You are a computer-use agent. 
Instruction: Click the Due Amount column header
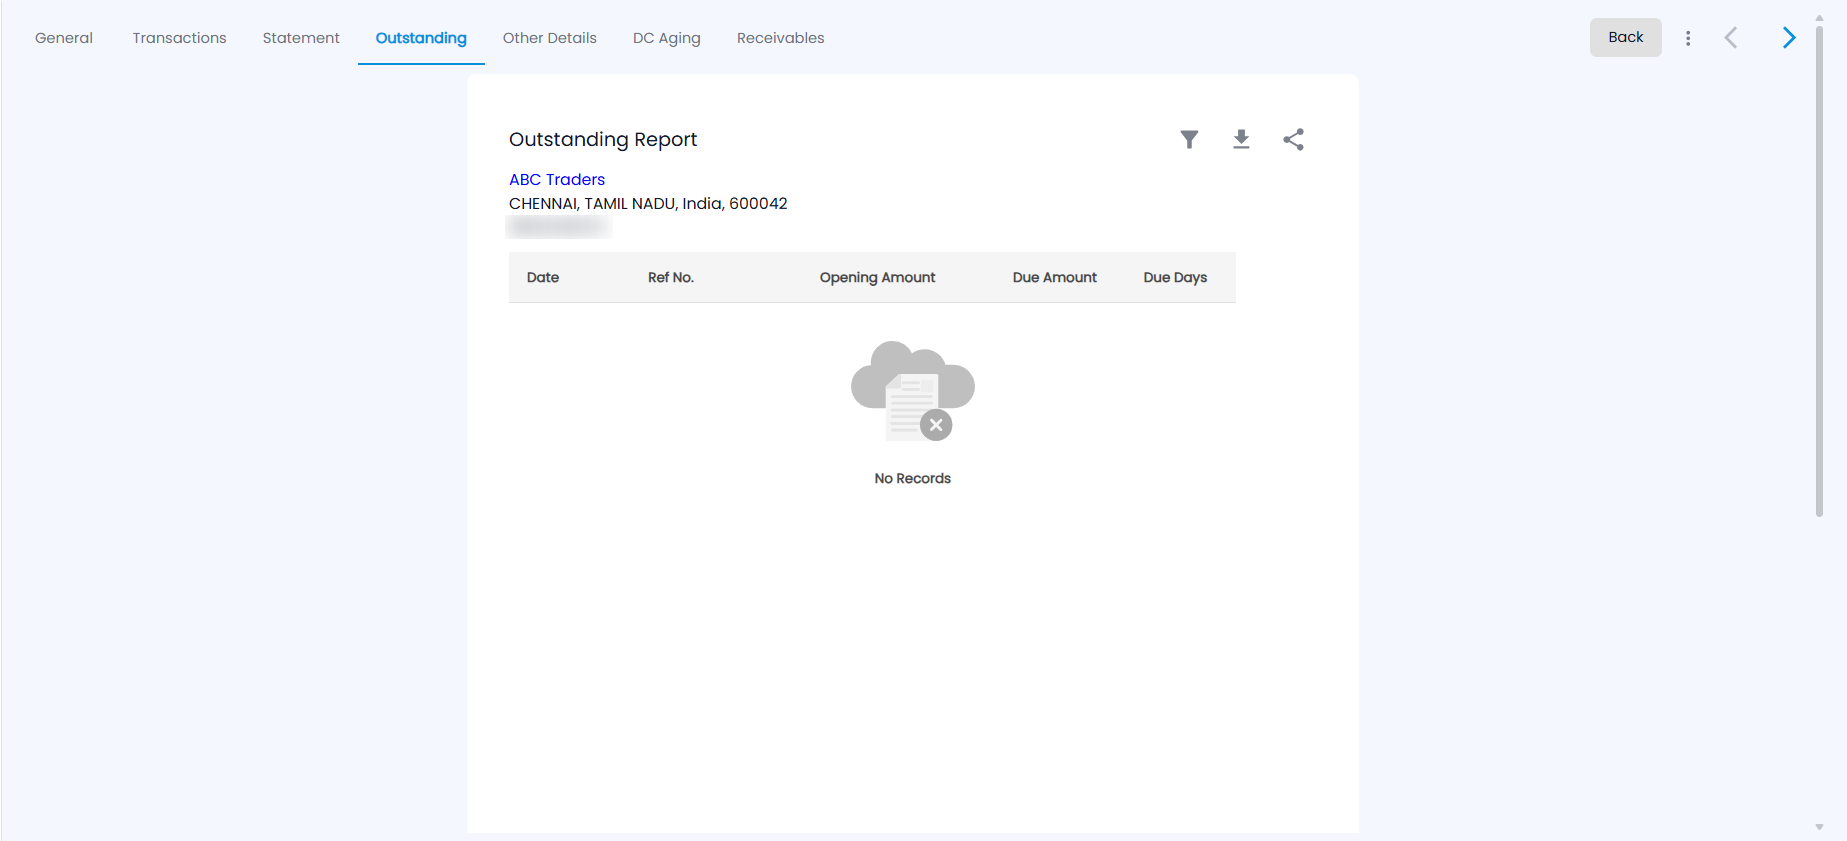point(1055,277)
